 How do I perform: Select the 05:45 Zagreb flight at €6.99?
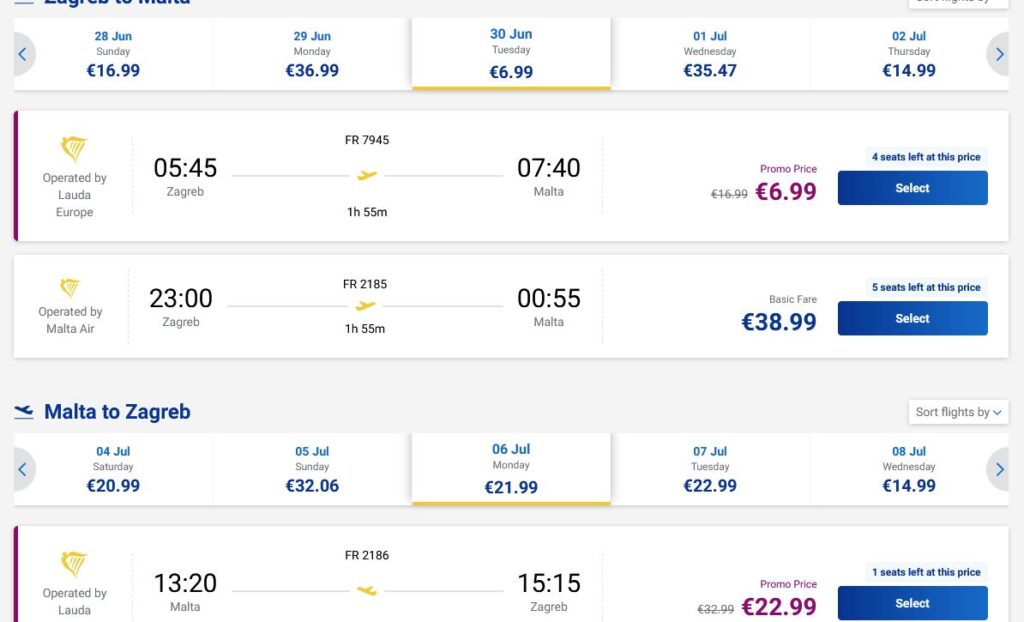tap(912, 188)
